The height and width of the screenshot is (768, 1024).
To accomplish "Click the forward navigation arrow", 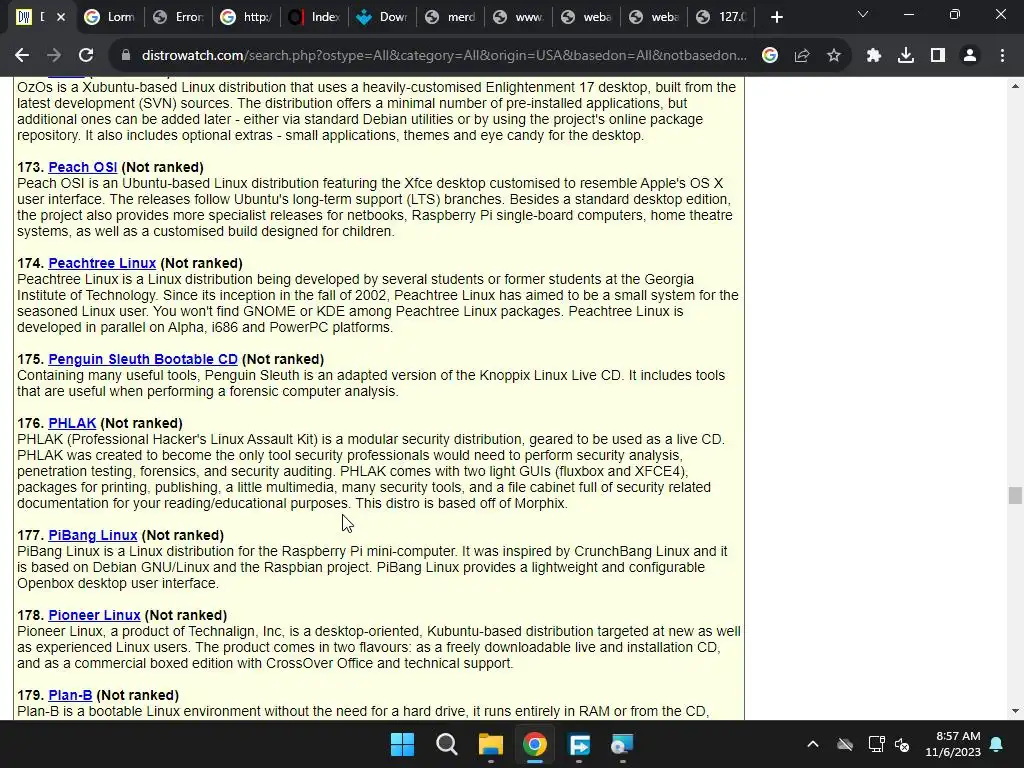I will click(54, 56).
